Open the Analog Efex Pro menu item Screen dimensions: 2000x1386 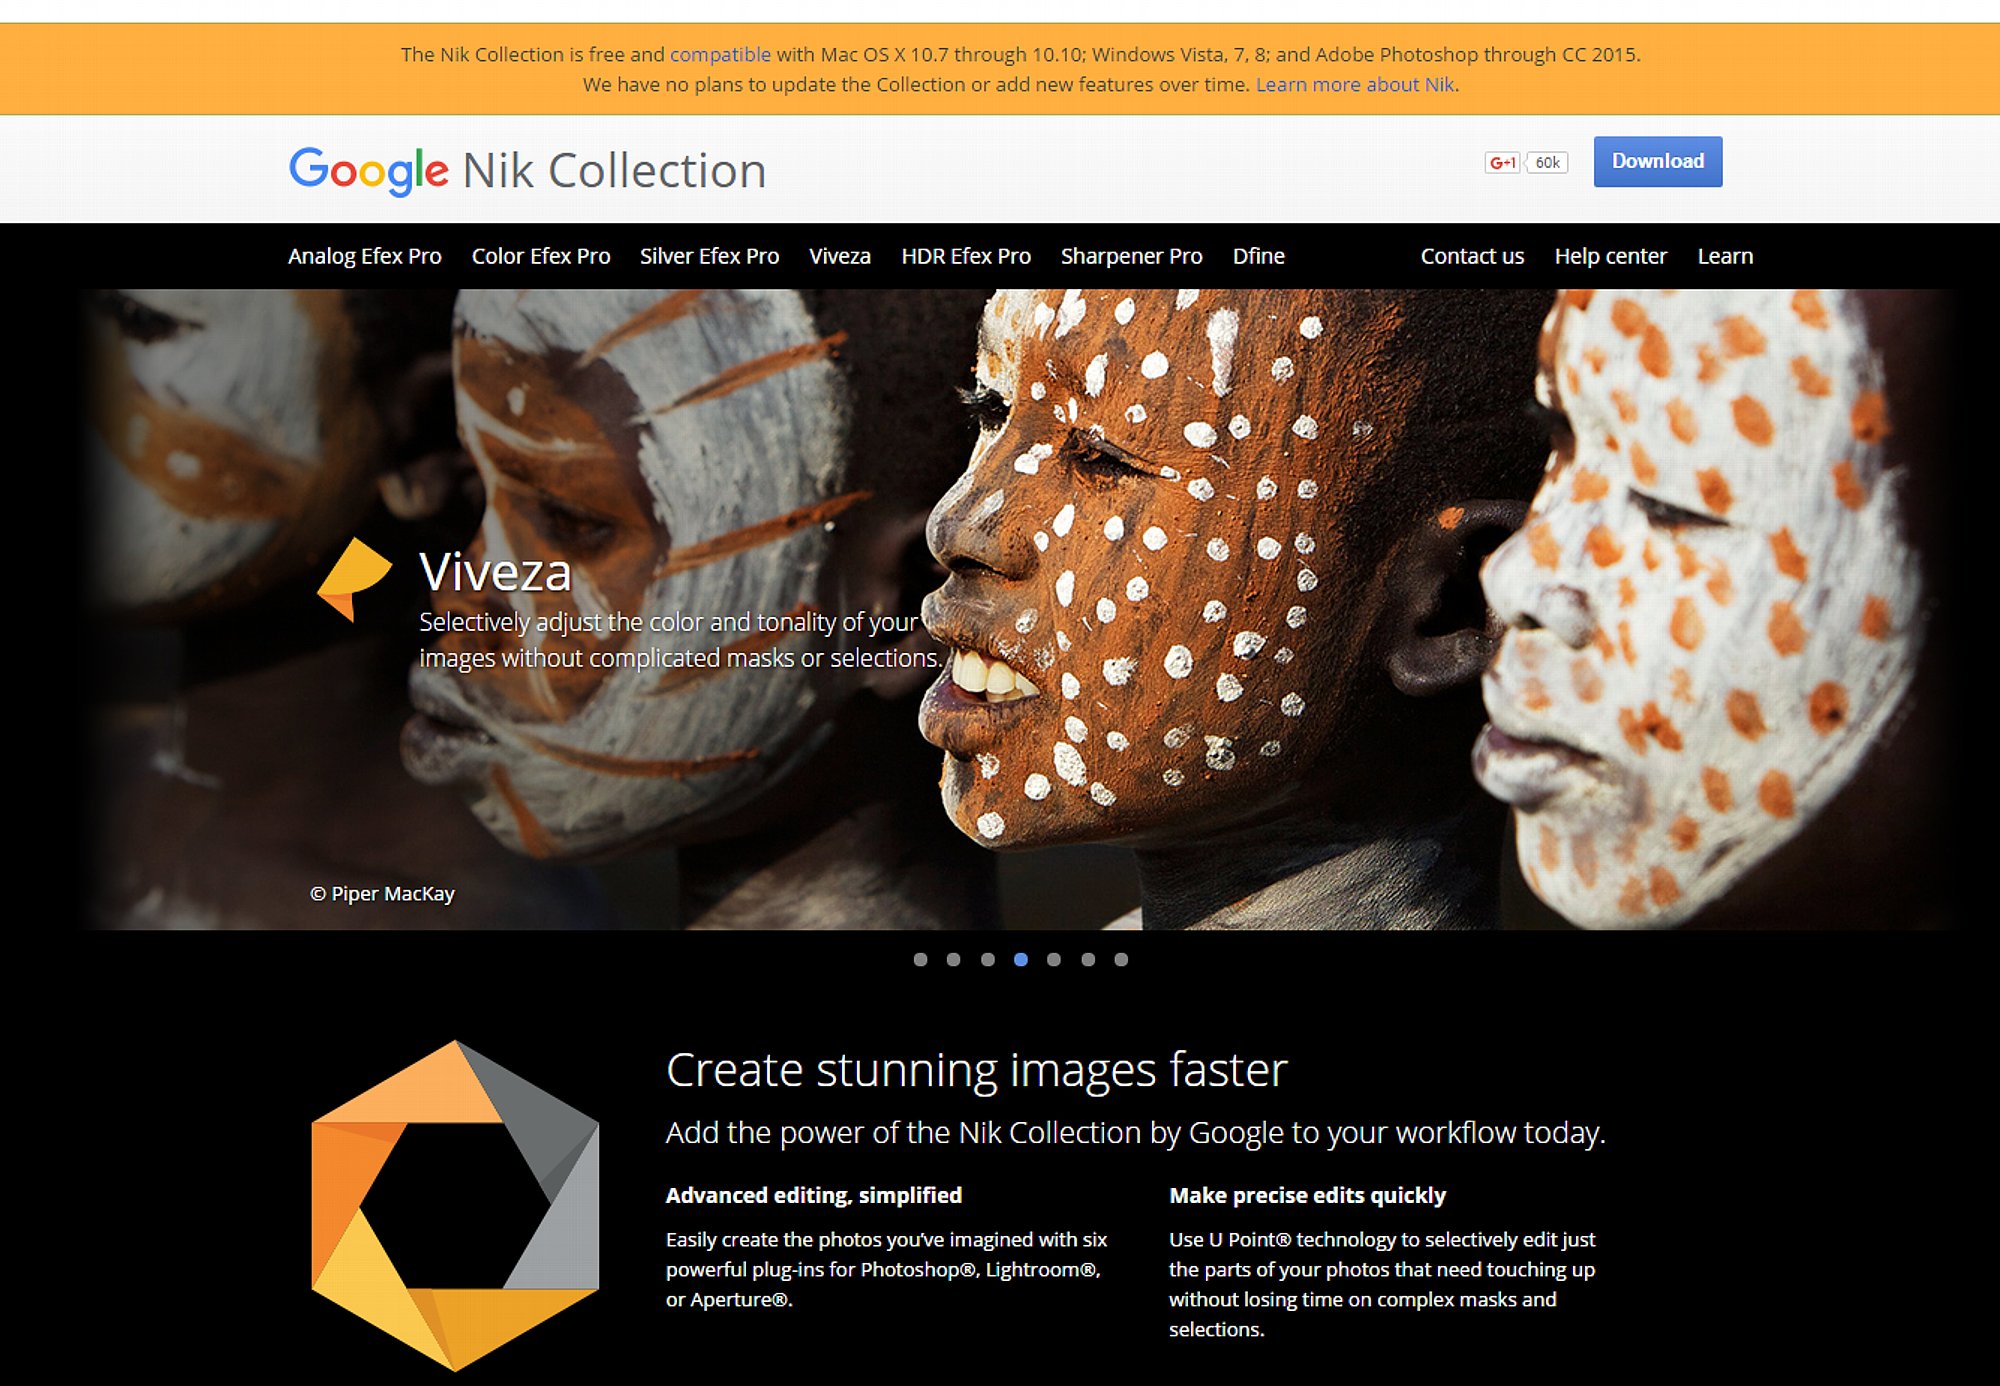(x=364, y=256)
